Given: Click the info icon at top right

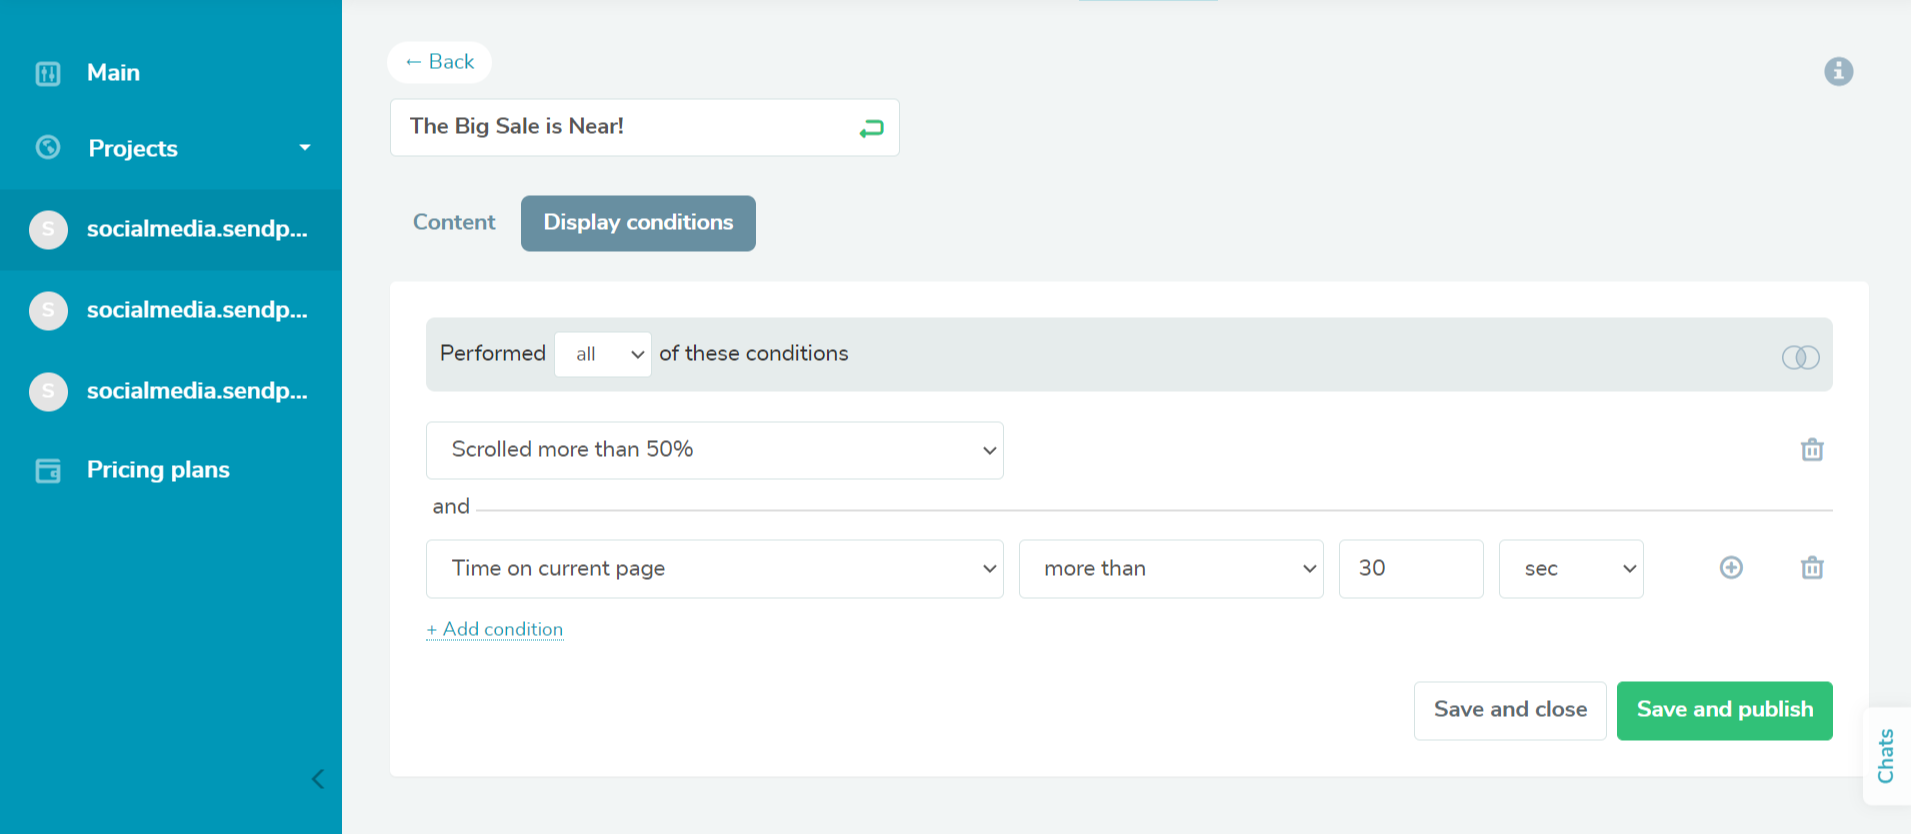Looking at the screenshot, I should pos(1838,71).
